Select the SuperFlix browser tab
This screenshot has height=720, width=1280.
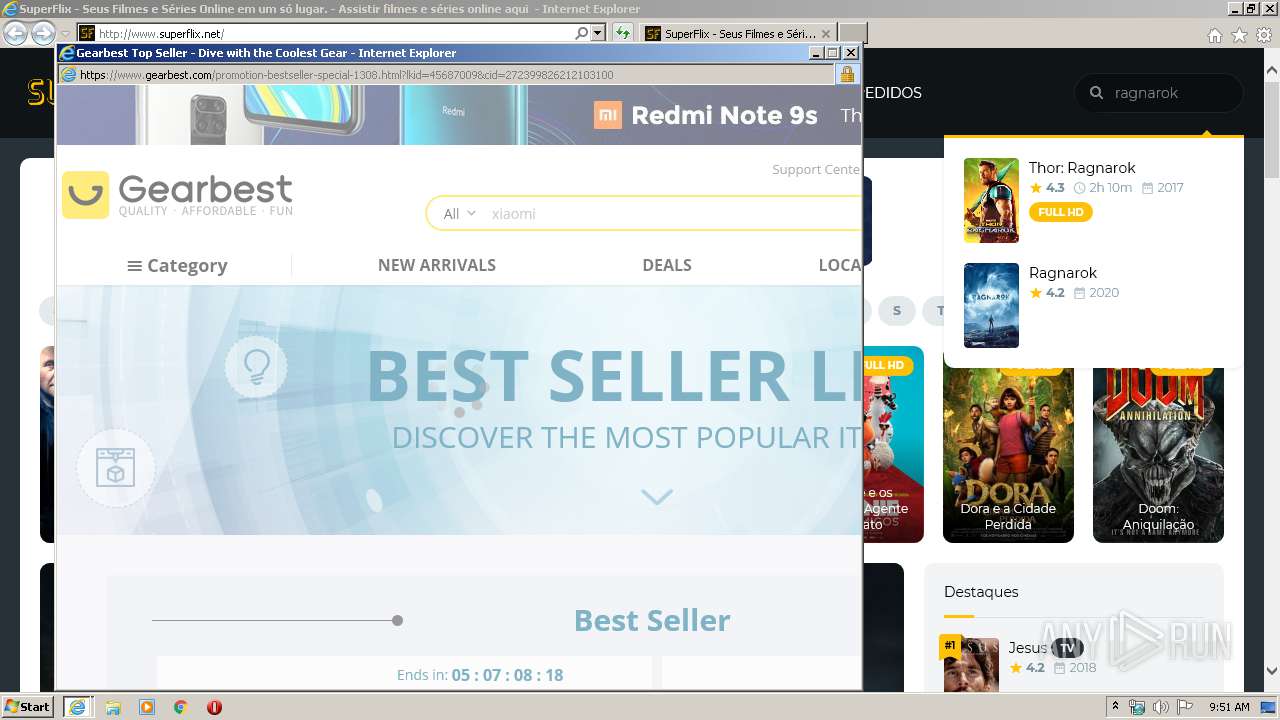[x=738, y=33]
